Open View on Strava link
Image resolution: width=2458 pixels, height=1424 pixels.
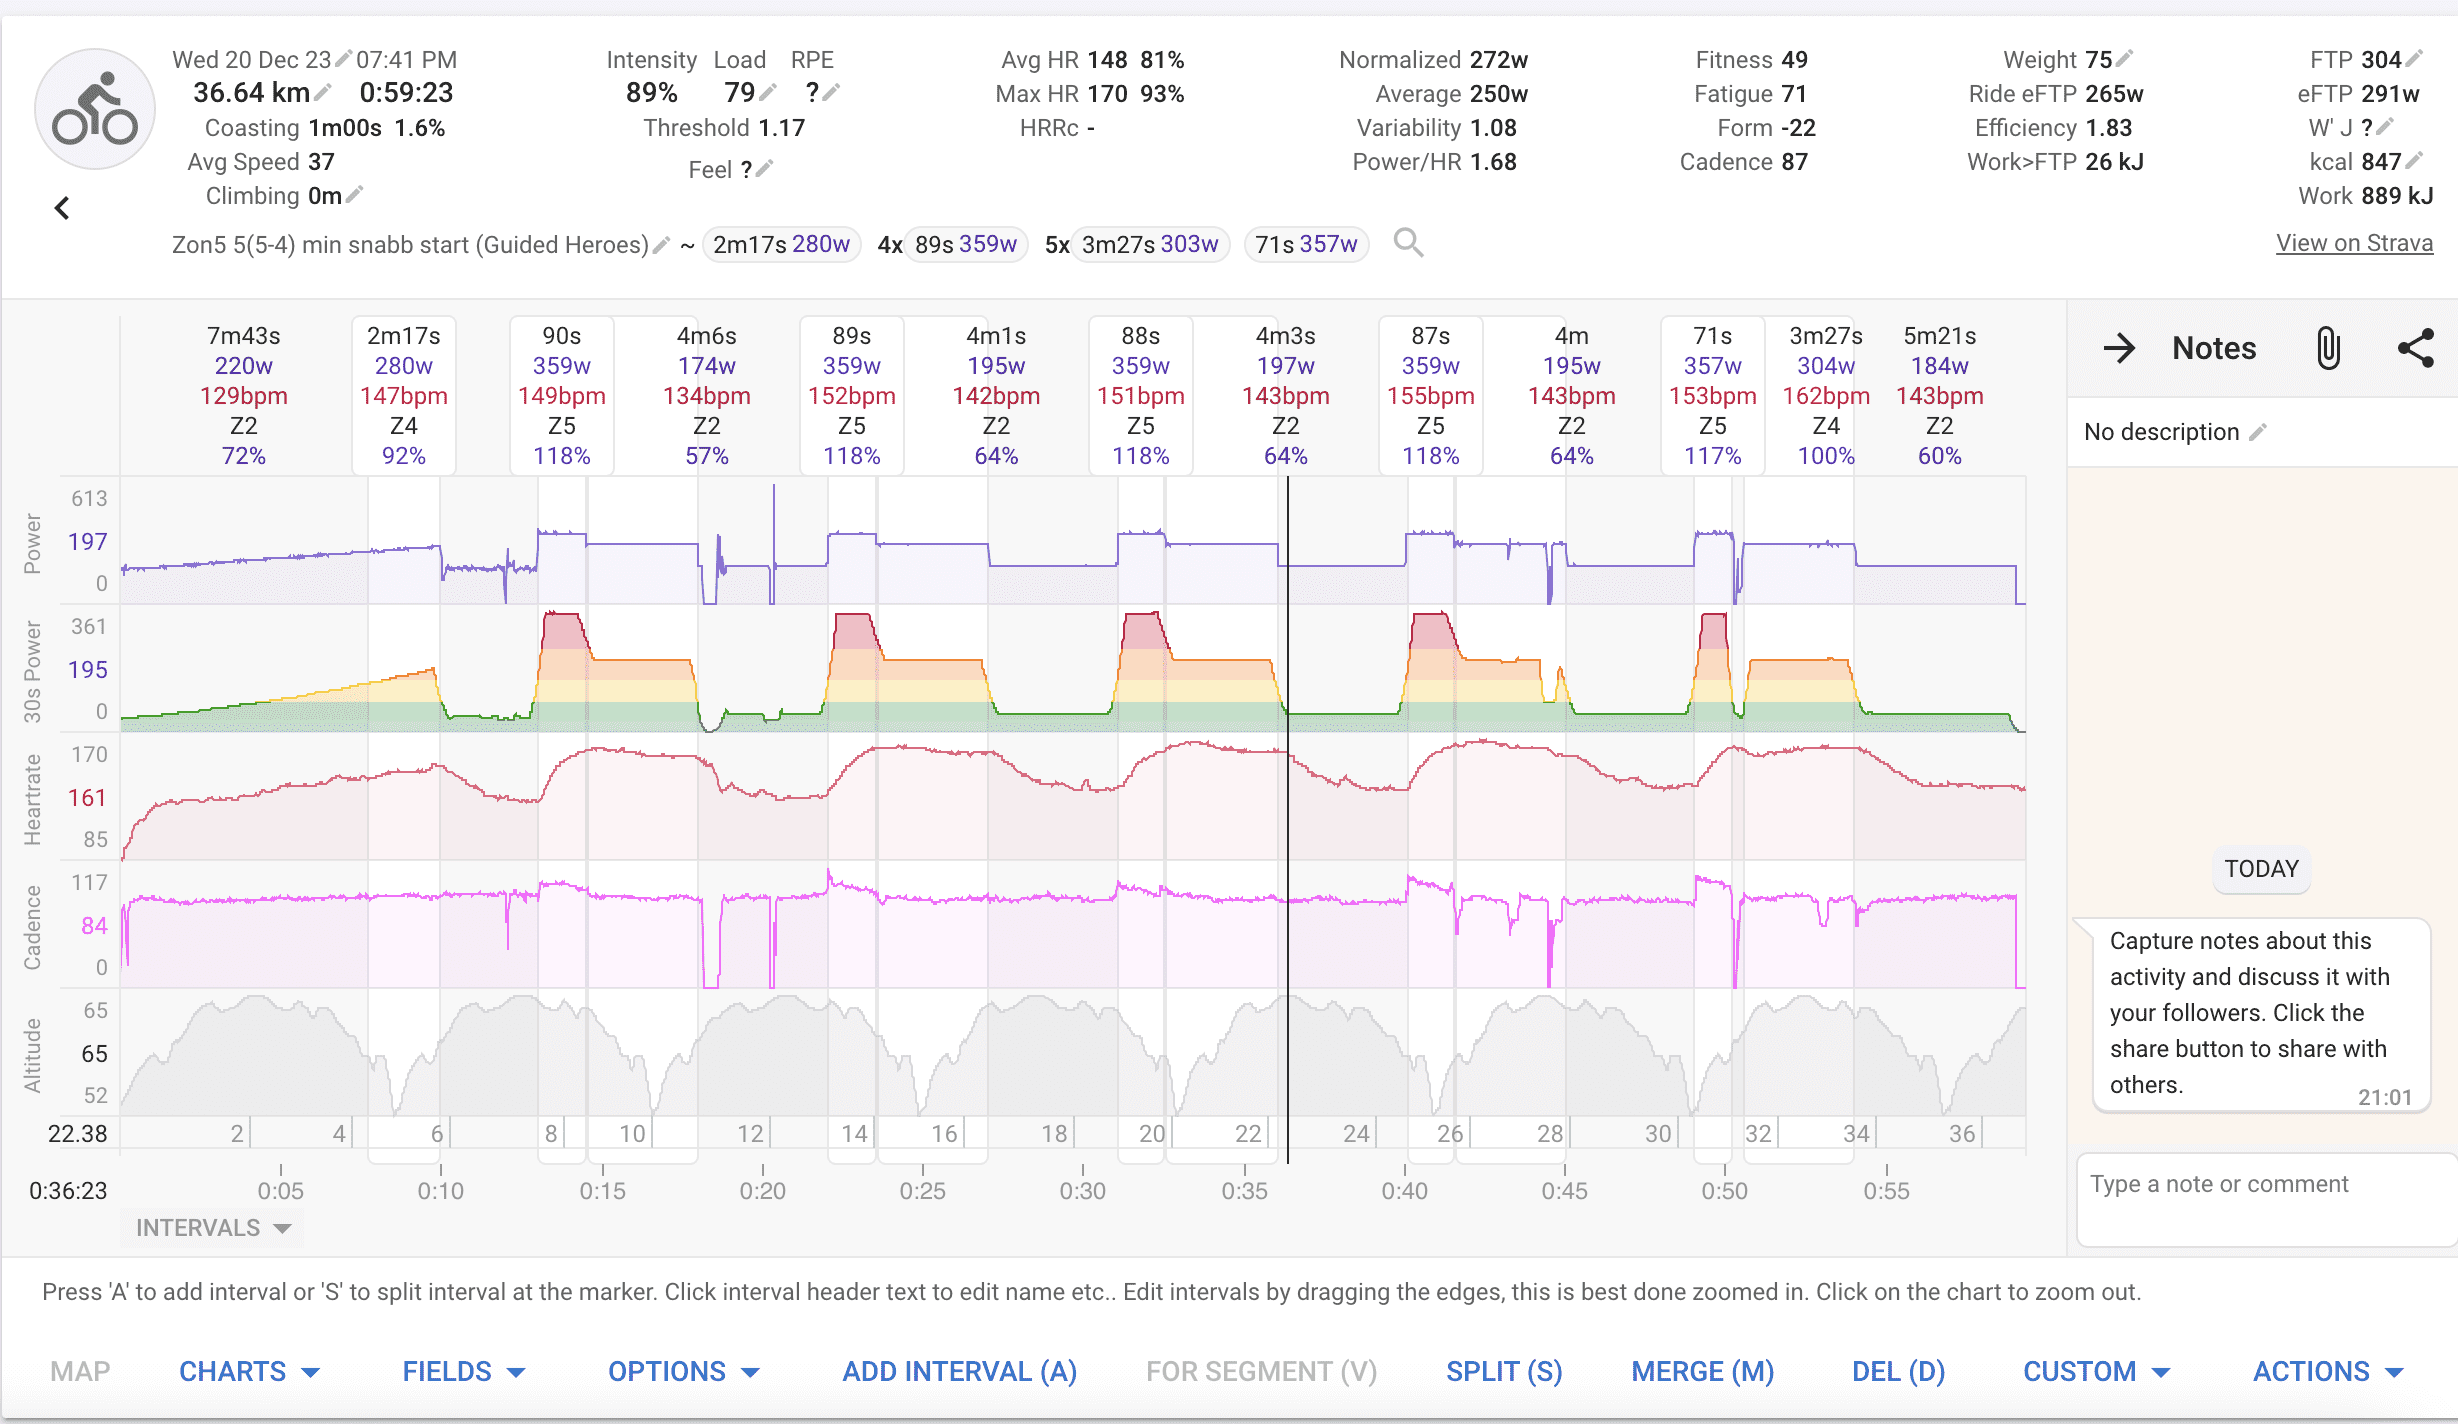pos(2354,243)
